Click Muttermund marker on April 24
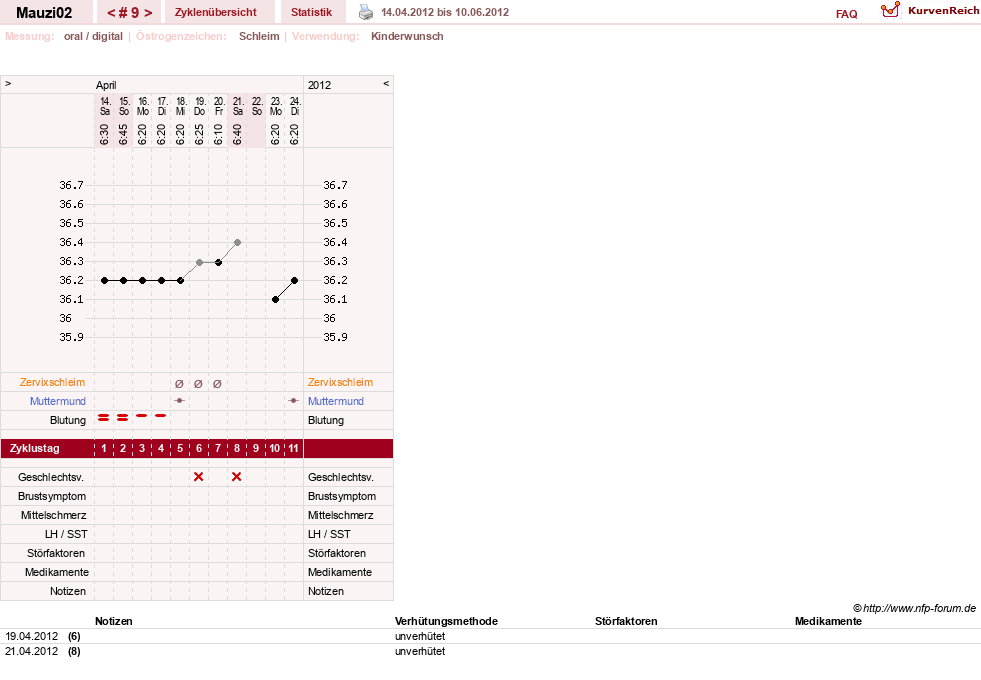 coord(293,400)
